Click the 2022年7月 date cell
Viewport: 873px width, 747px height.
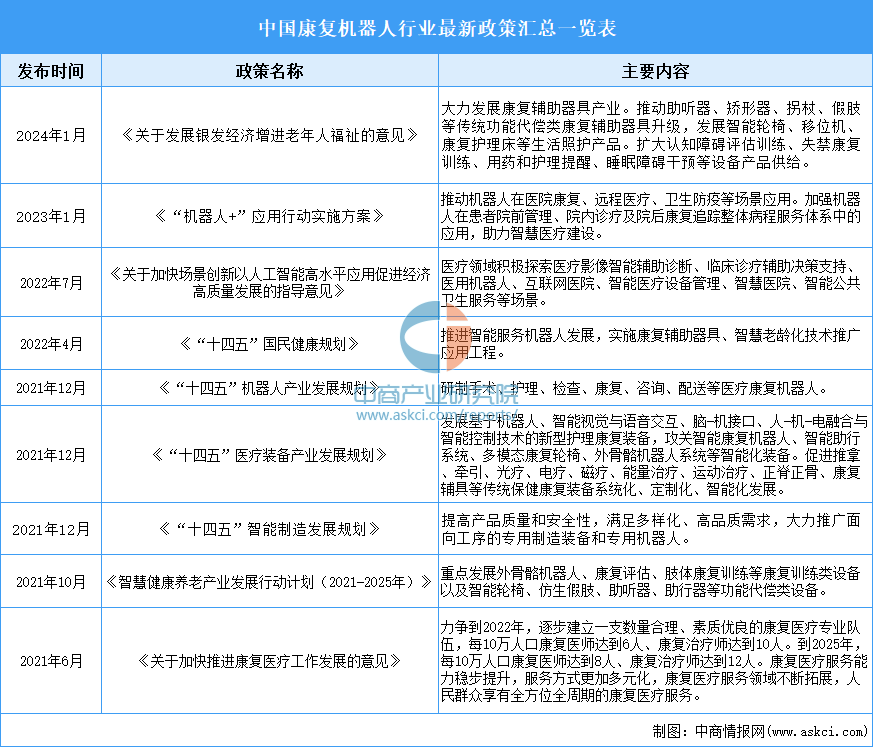pos(51,282)
